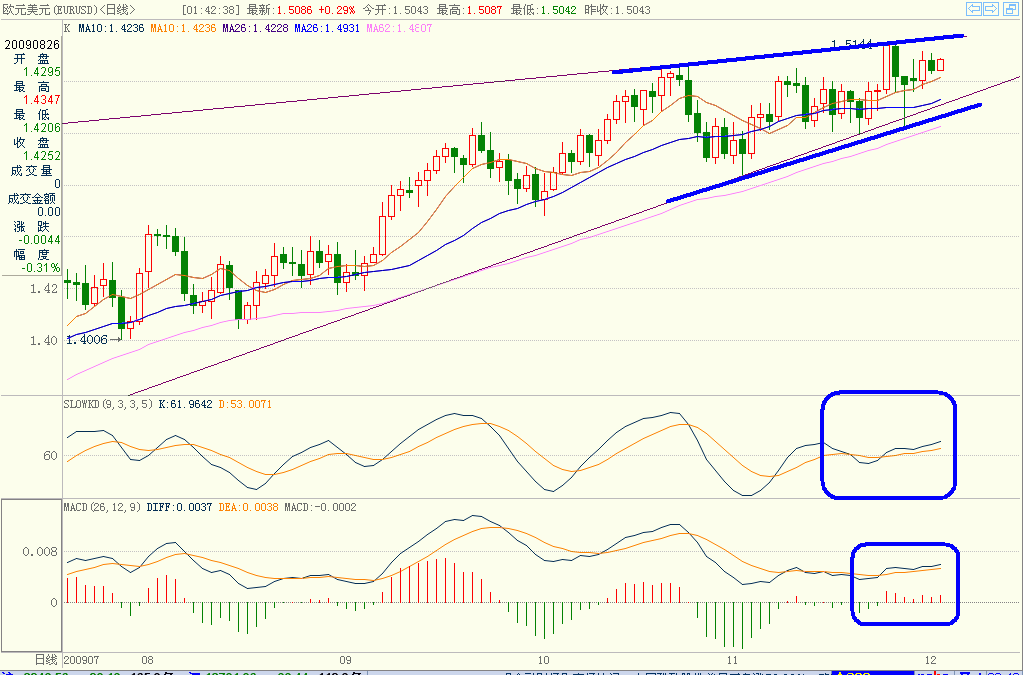The image size is (1023, 675).
Task: Click the D:53.0071 indicator value
Action: (x=244, y=404)
